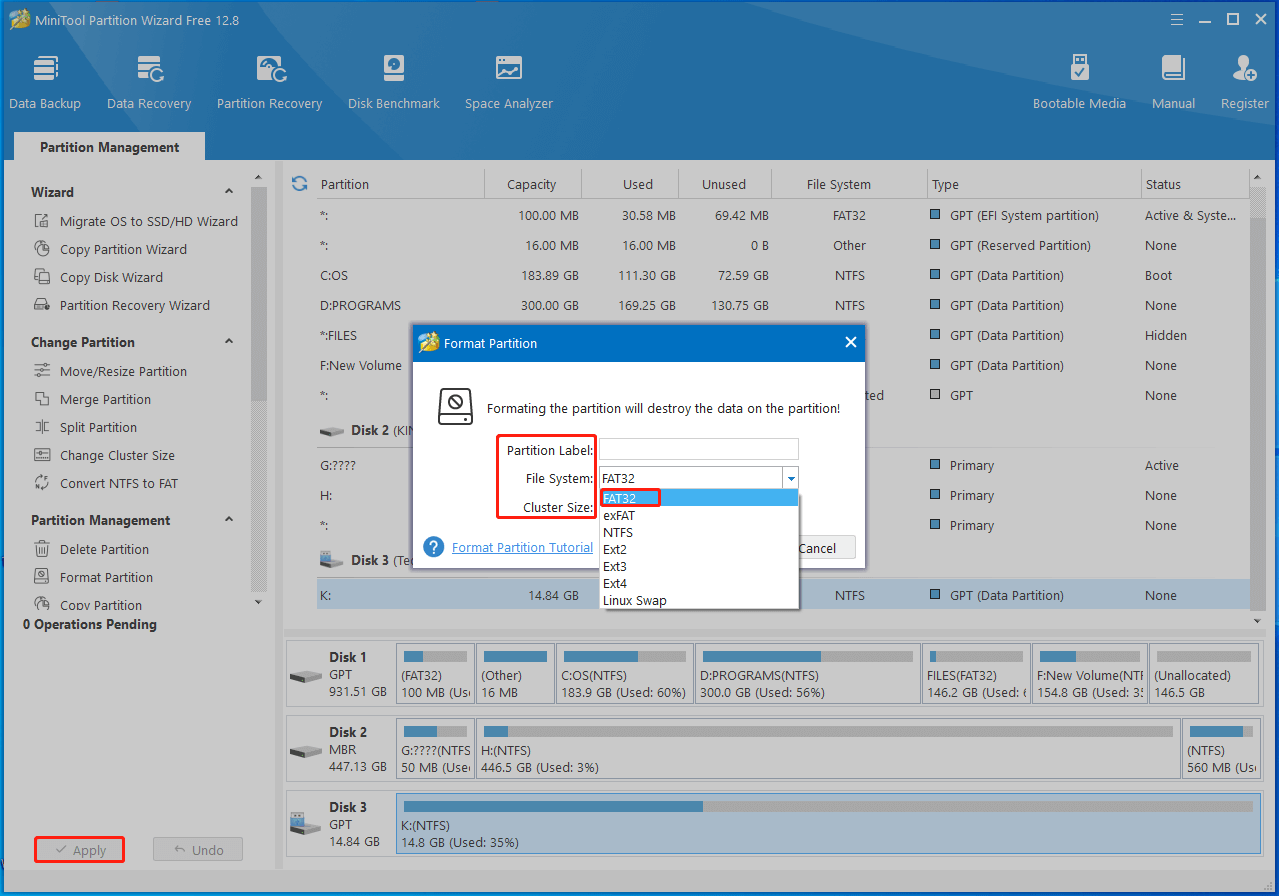Choose Ext4 in file system list
The height and width of the screenshot is (896, 1279).
click(698, 583)
